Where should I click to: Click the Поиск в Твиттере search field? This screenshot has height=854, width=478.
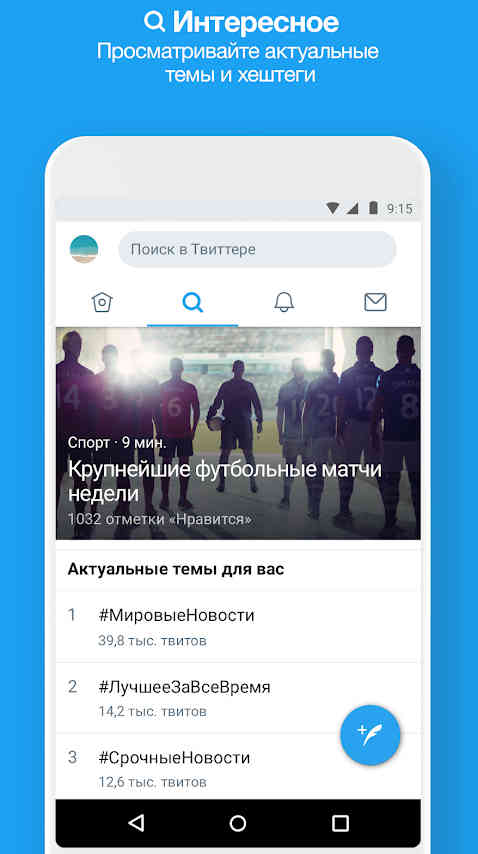[x=257, y=249]
